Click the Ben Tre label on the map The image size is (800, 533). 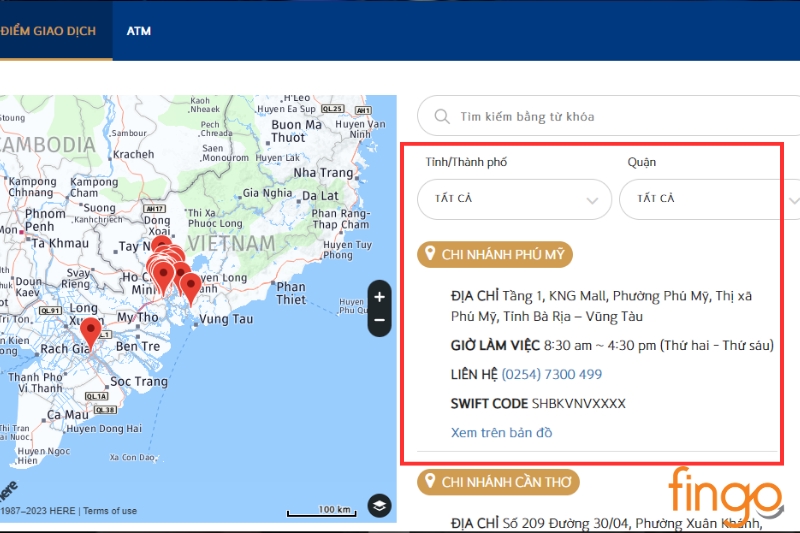click(x=138, y=346)
